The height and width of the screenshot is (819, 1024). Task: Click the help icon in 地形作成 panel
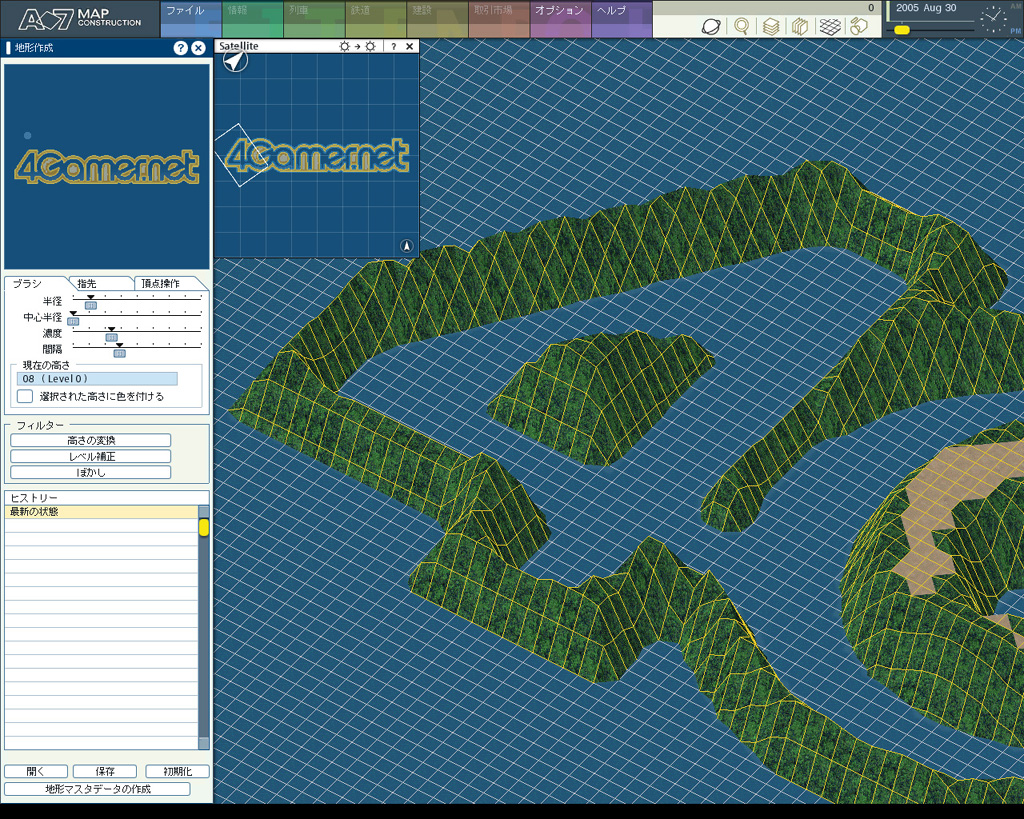[181, 48]
